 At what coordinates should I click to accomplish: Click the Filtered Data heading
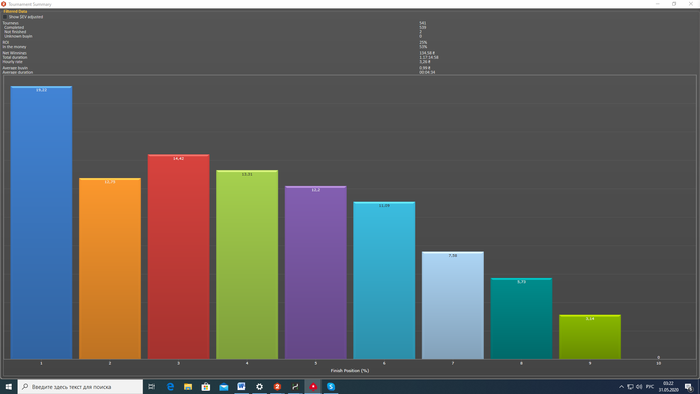point(15,12)
